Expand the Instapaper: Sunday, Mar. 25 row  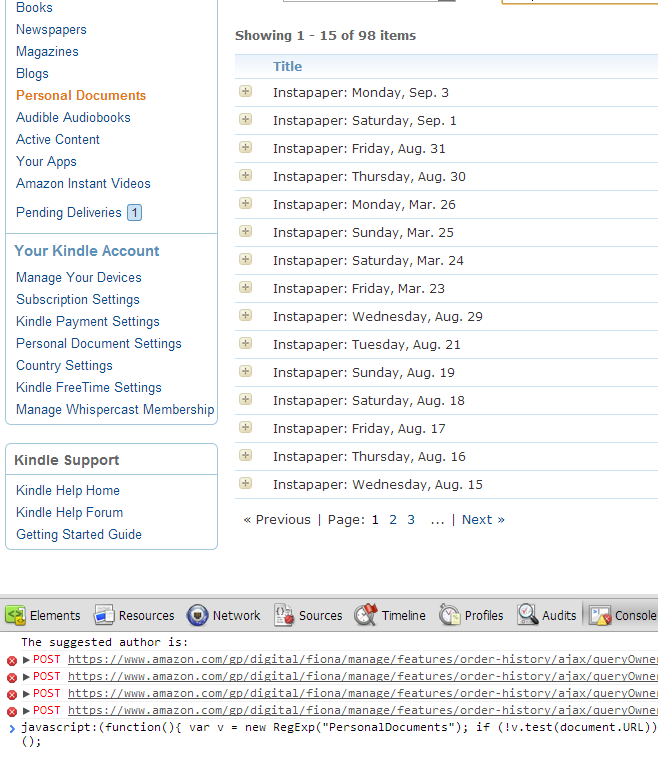point(246,231)
